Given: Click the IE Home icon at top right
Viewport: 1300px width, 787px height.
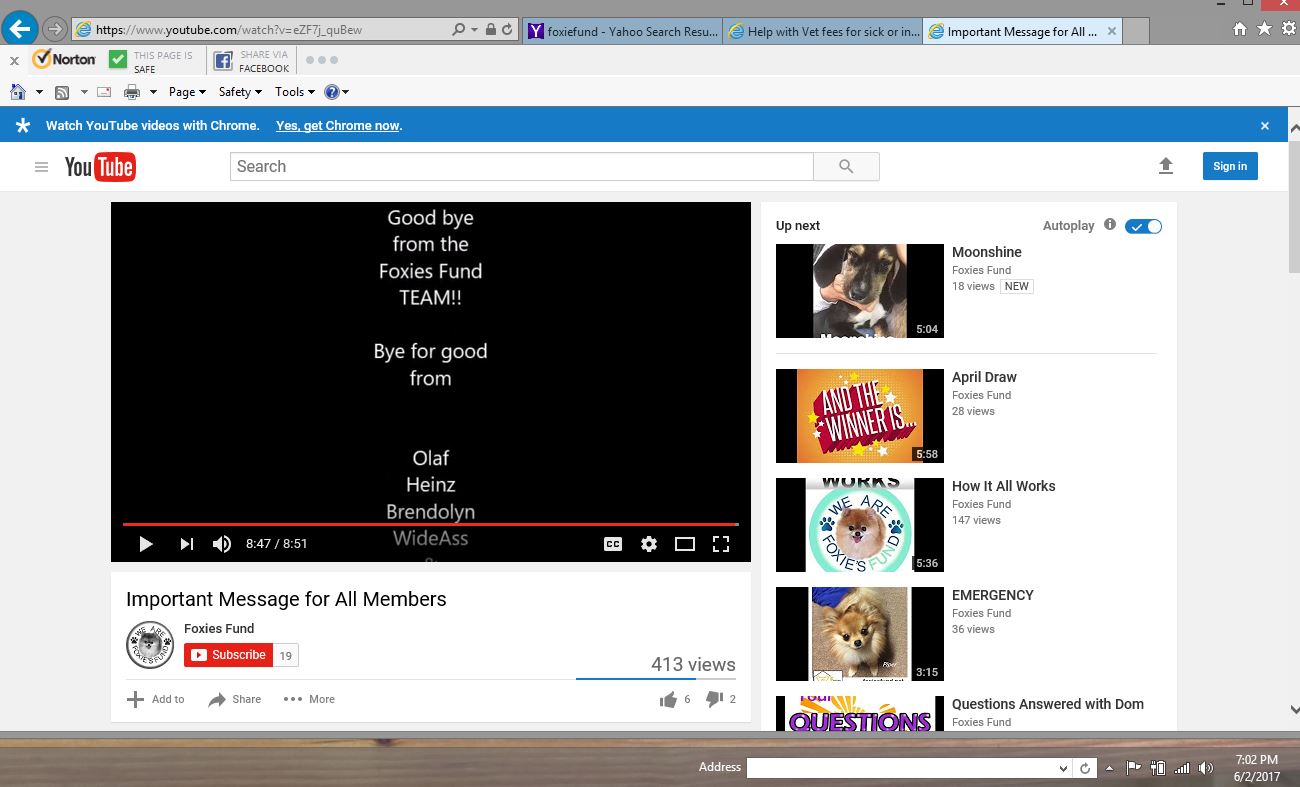Looking at the screenshot, I should coord(1240,29).
